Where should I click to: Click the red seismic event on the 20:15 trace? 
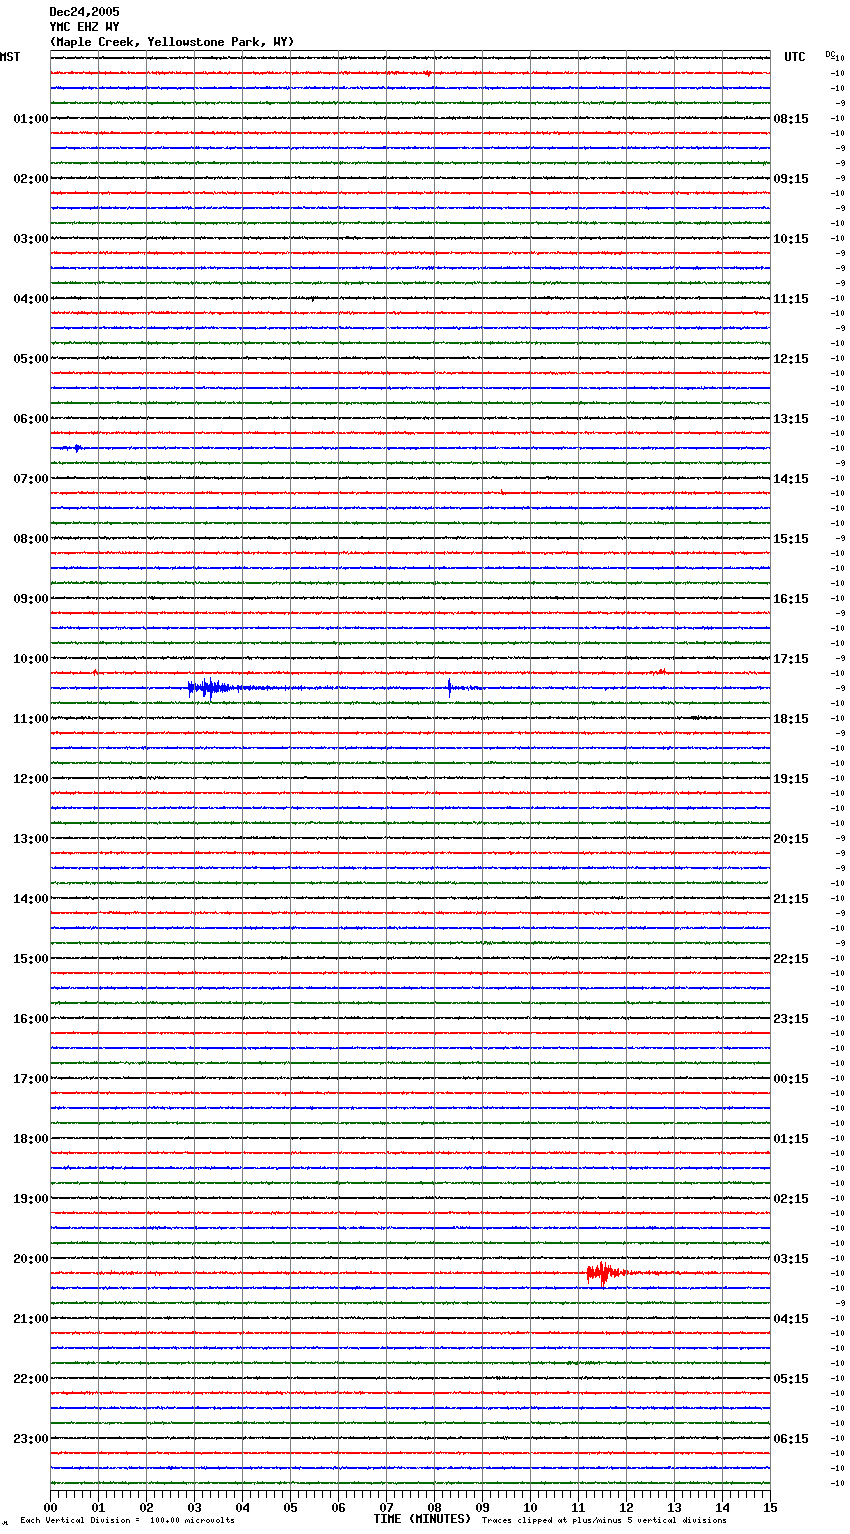pyautogui.click(x=605, y=1273)
